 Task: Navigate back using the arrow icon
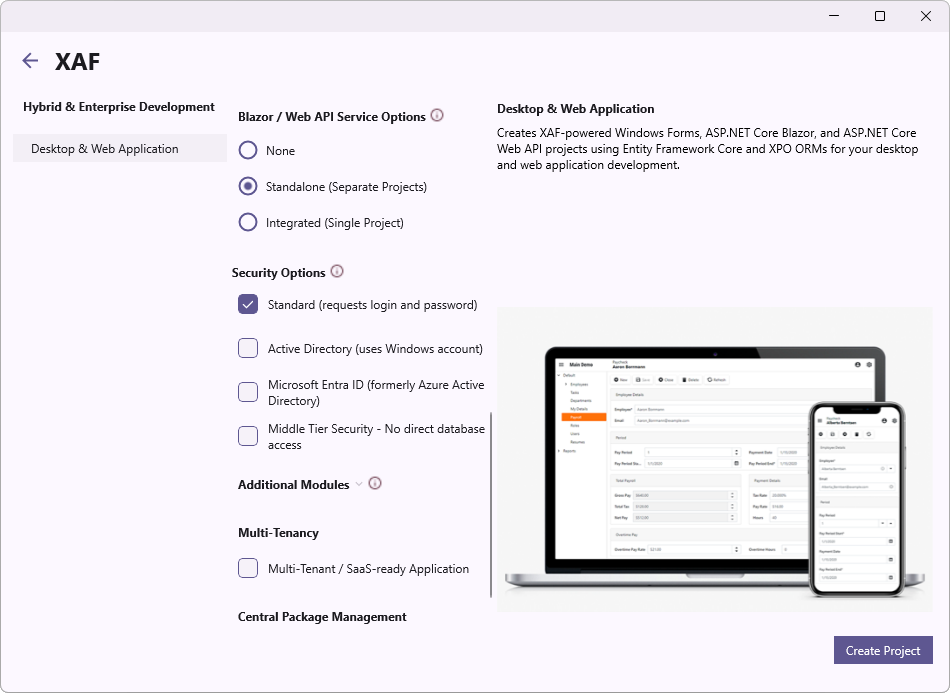[x=30, y=61]
